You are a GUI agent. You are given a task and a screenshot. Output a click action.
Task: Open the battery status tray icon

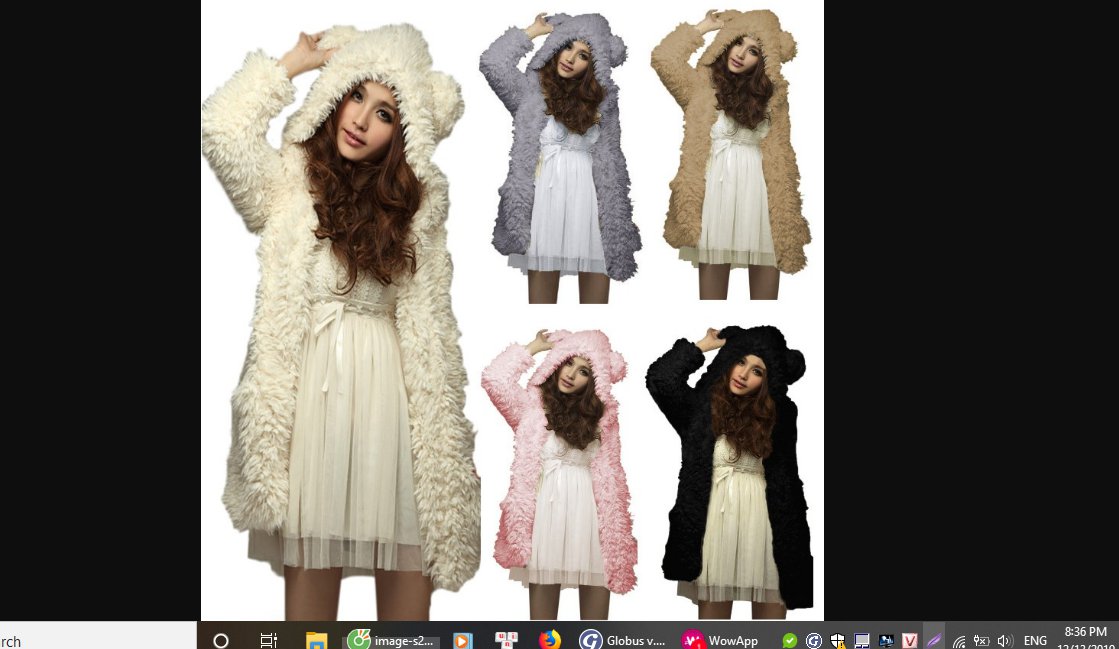pyautogui.click(x=981, y=641)
